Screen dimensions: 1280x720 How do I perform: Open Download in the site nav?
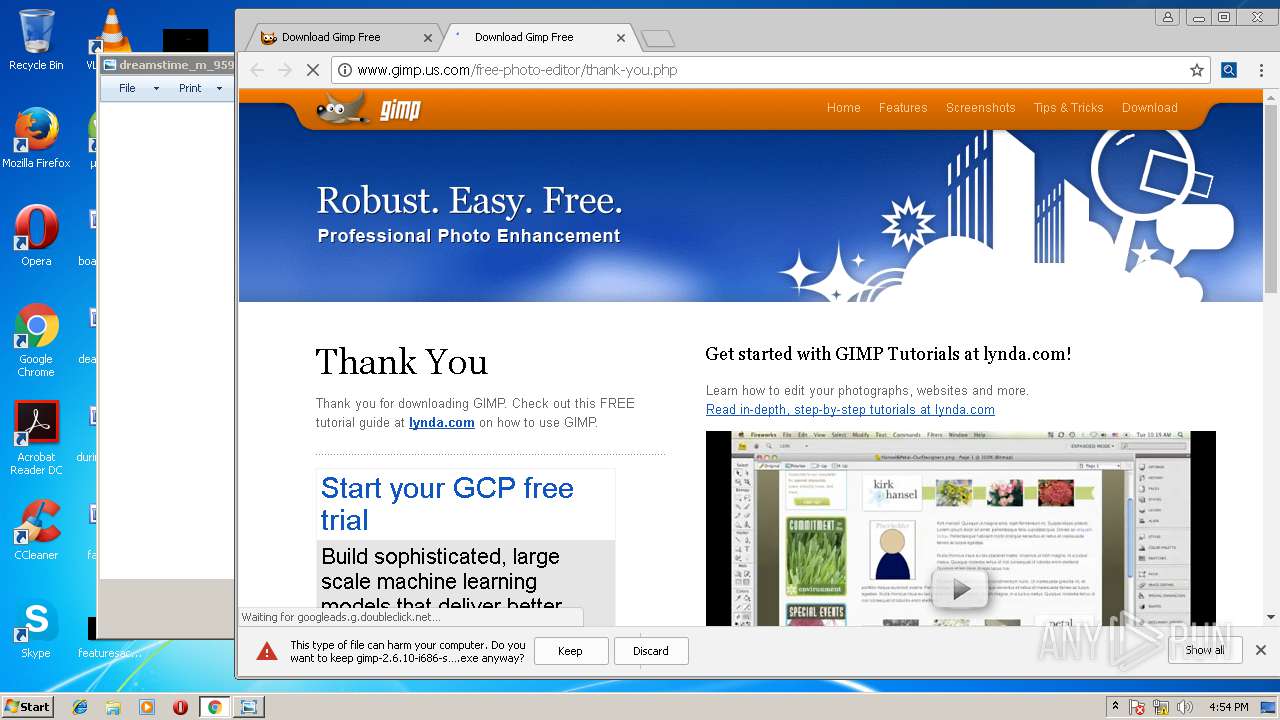1149,108
